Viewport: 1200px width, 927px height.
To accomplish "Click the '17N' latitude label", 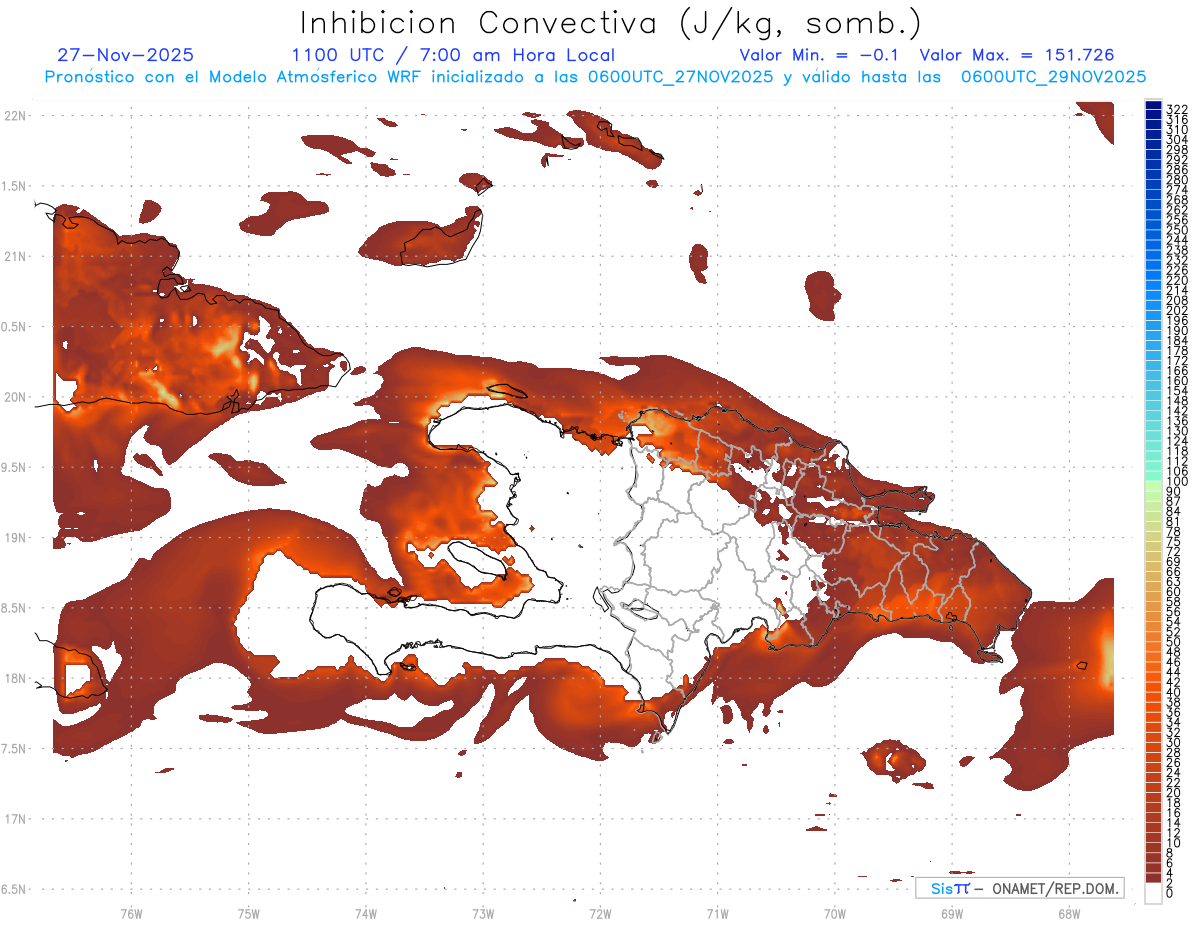I will pos(14,819).
